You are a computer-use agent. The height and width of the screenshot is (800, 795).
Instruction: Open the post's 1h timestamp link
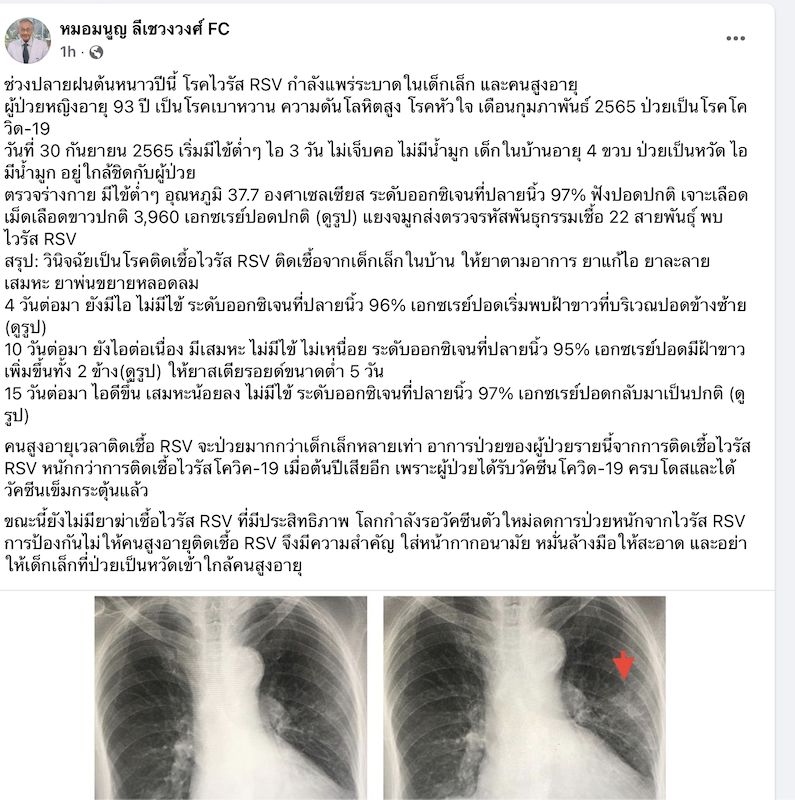67,52
